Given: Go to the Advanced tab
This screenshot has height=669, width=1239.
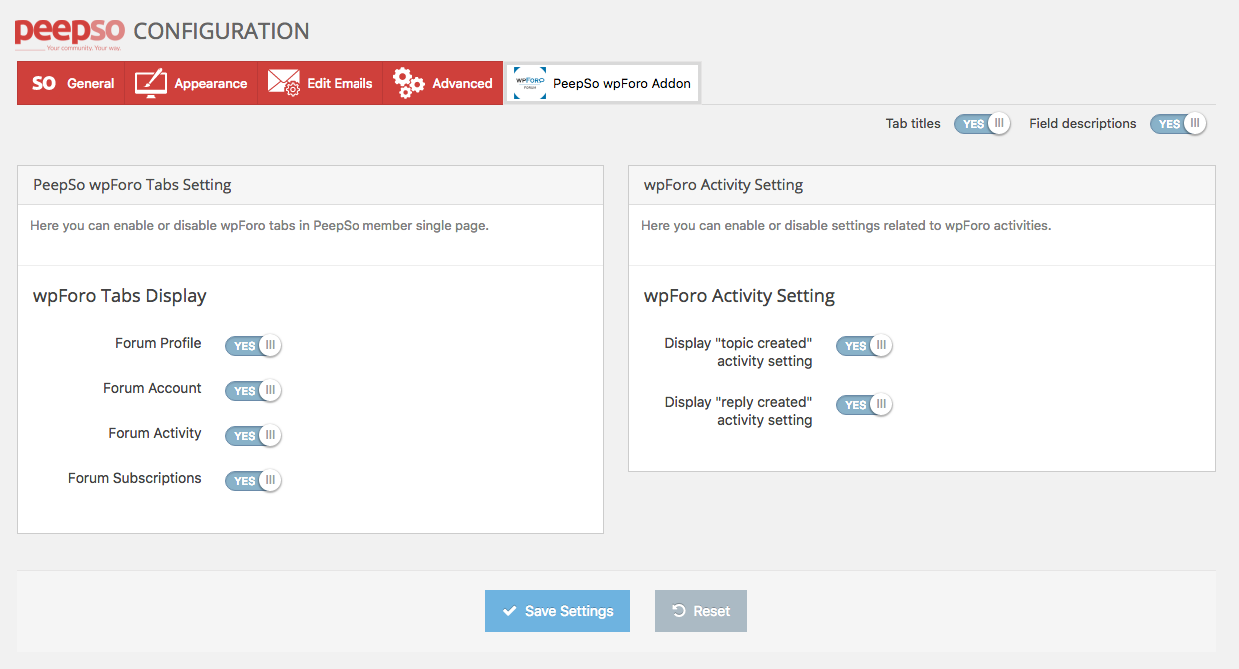Looking at the screenshot, I should coord(443,83).
